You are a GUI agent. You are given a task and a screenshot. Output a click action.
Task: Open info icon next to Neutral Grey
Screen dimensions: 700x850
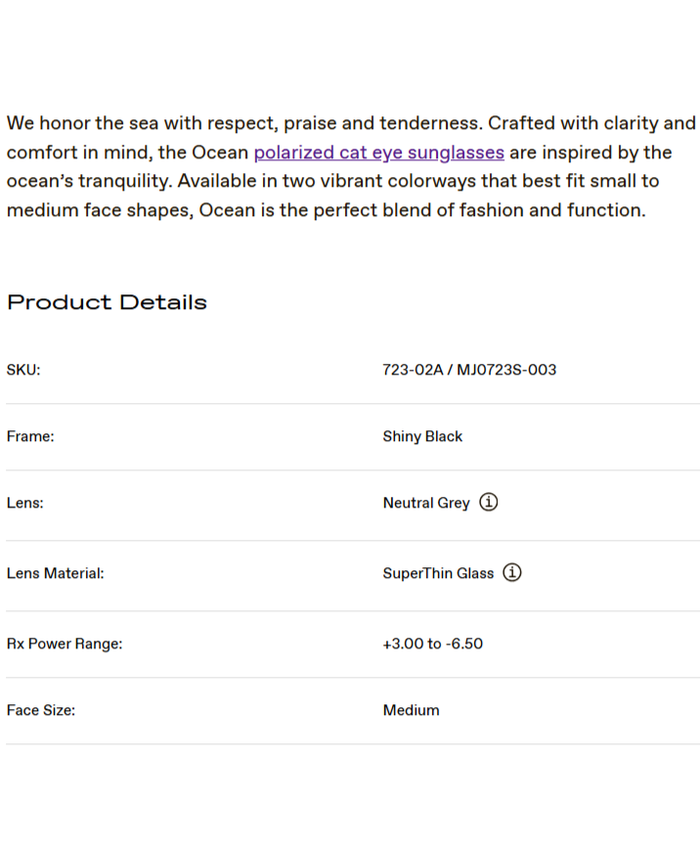click(488, 502)
